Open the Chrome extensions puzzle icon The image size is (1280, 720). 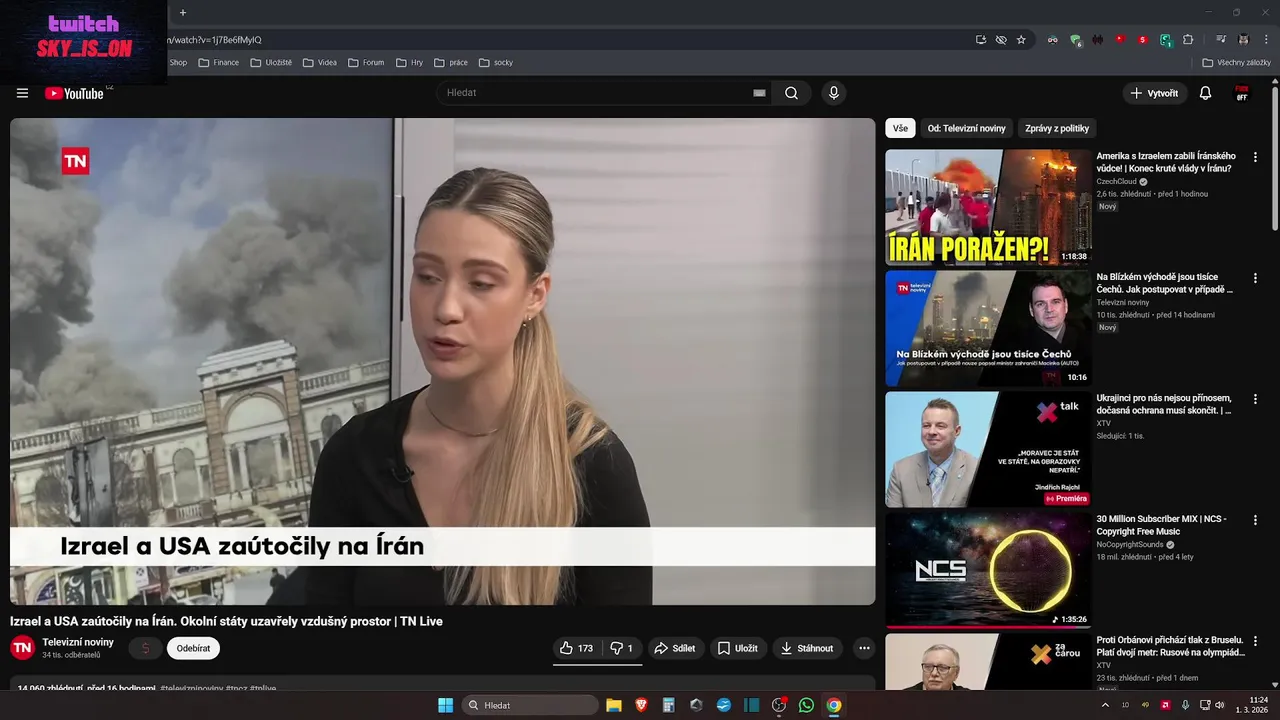[1188, 40]
